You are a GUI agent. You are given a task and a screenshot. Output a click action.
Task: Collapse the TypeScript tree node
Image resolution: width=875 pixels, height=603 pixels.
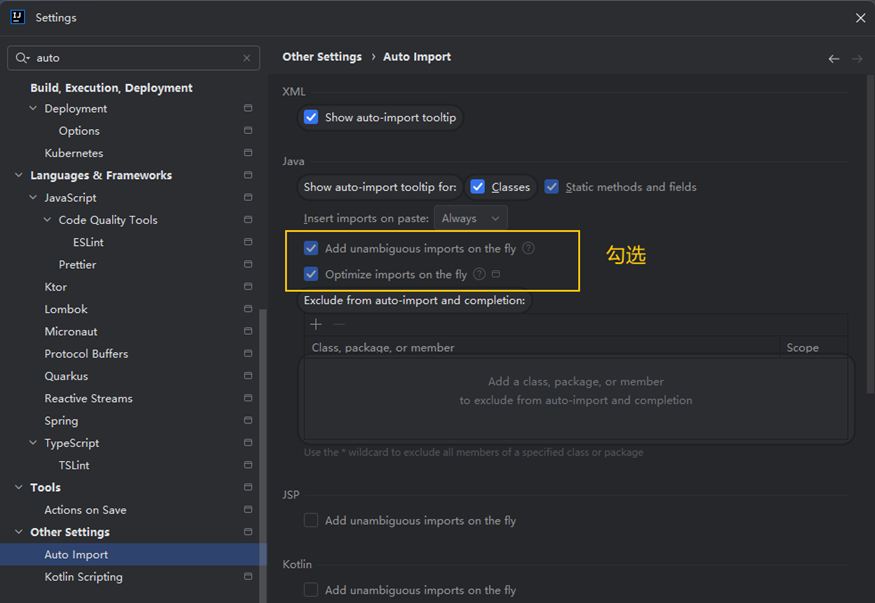[33, 443]
